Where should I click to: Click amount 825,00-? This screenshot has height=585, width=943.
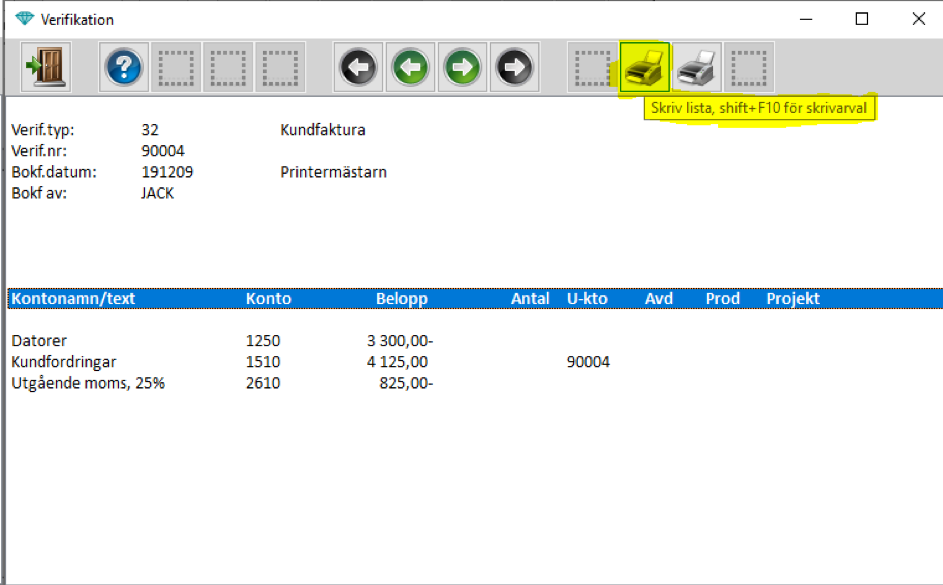tap(406, 383)
